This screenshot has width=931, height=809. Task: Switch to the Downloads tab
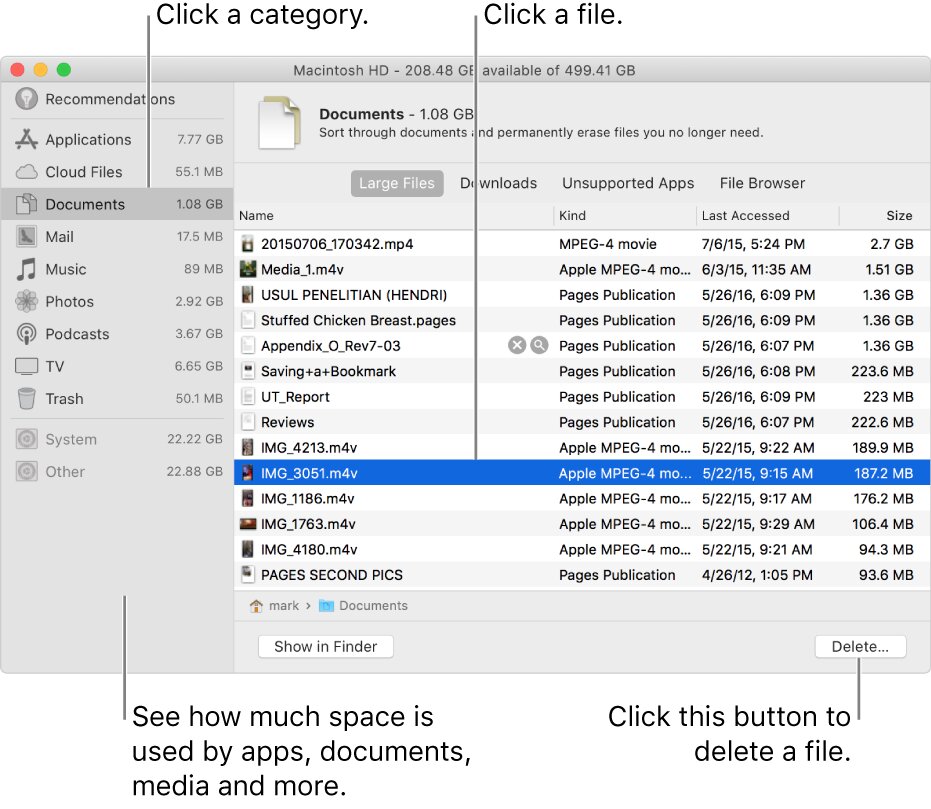coord(498,183)
